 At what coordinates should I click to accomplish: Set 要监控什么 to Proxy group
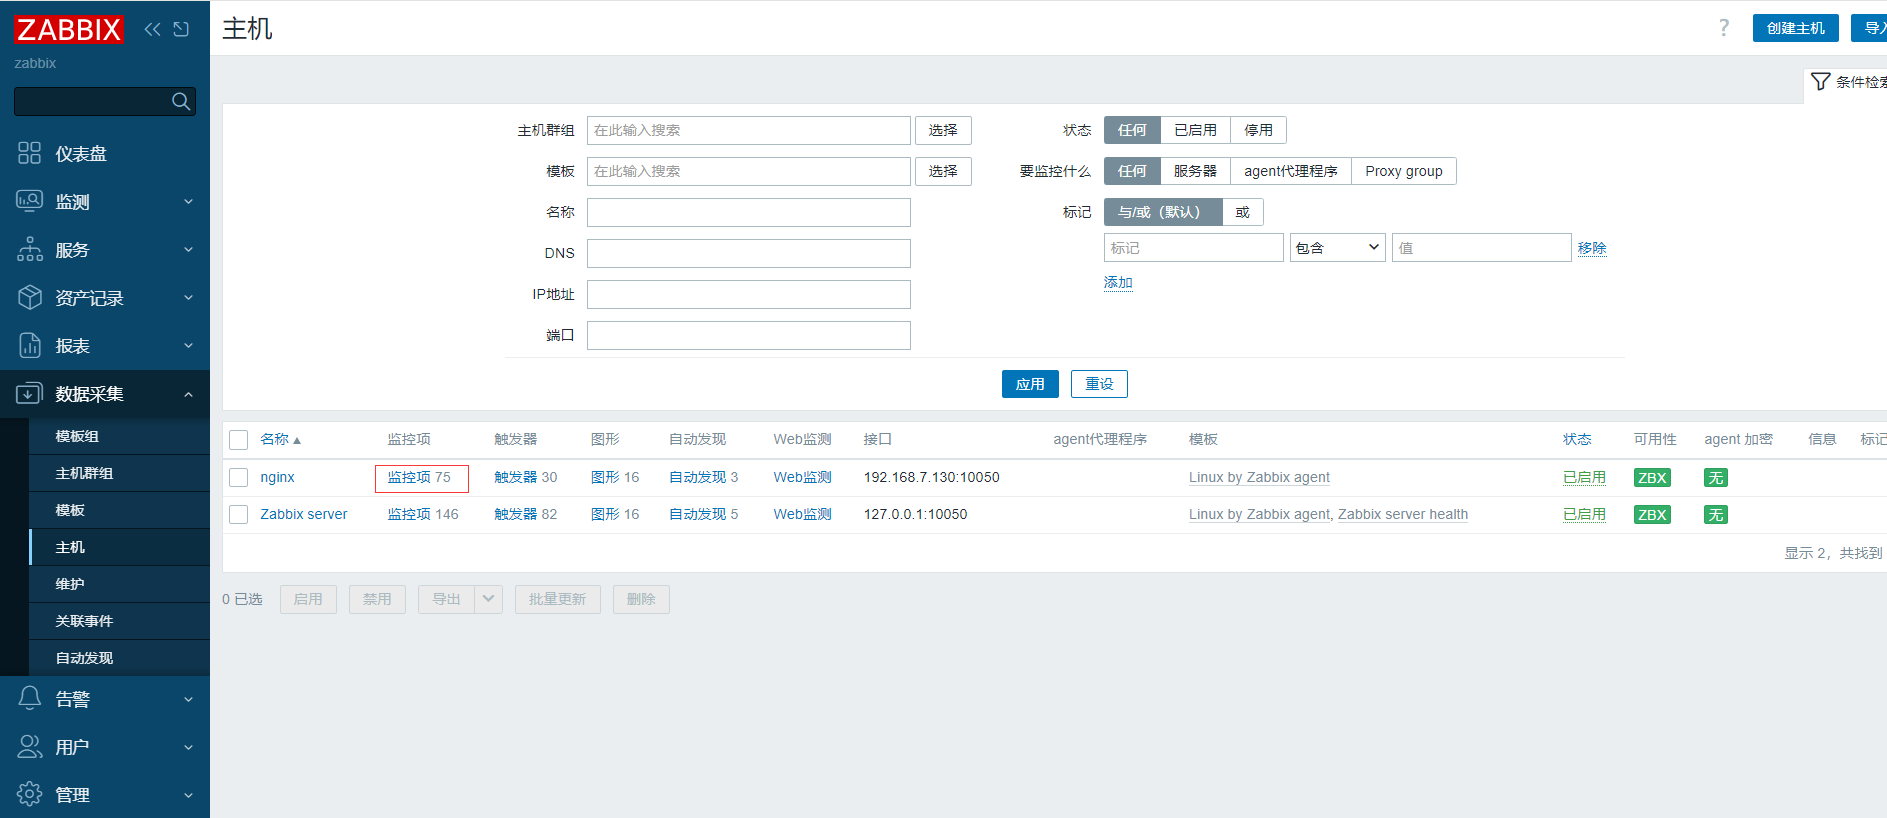tap(1403, 171)
